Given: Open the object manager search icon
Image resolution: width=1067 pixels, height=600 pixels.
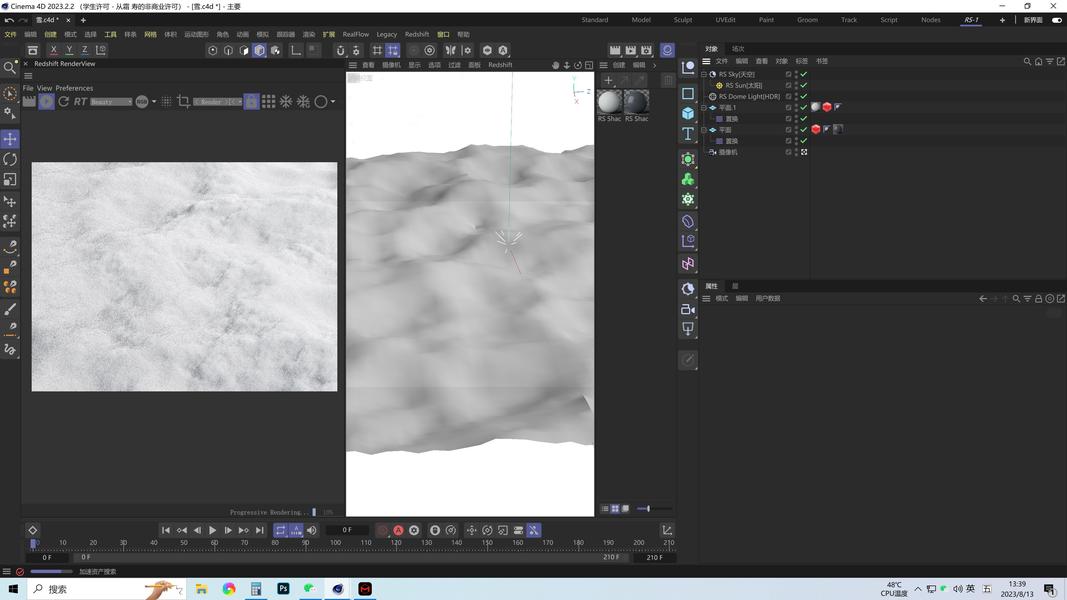Looking at the screenshot, I should tap(1027, 61).
